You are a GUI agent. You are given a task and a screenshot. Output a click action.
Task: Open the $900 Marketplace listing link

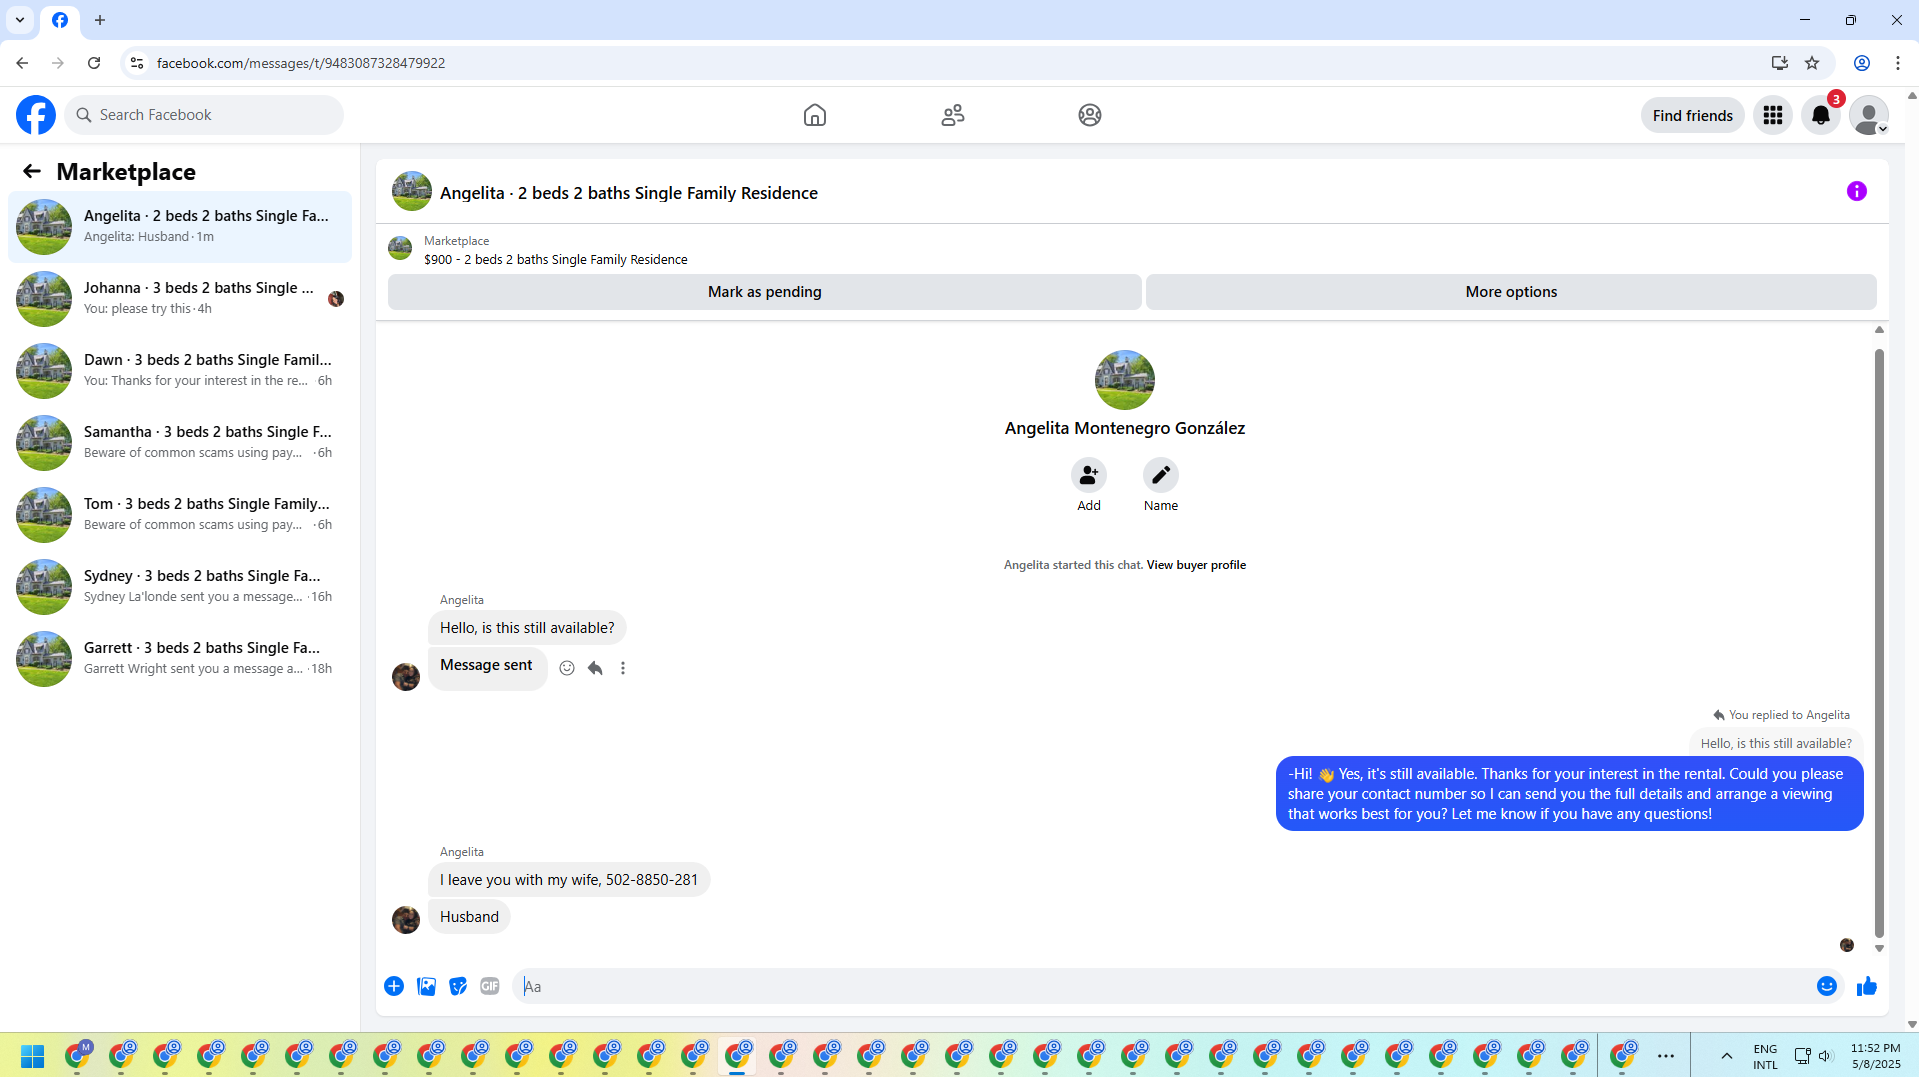click(x=556, y=259)
